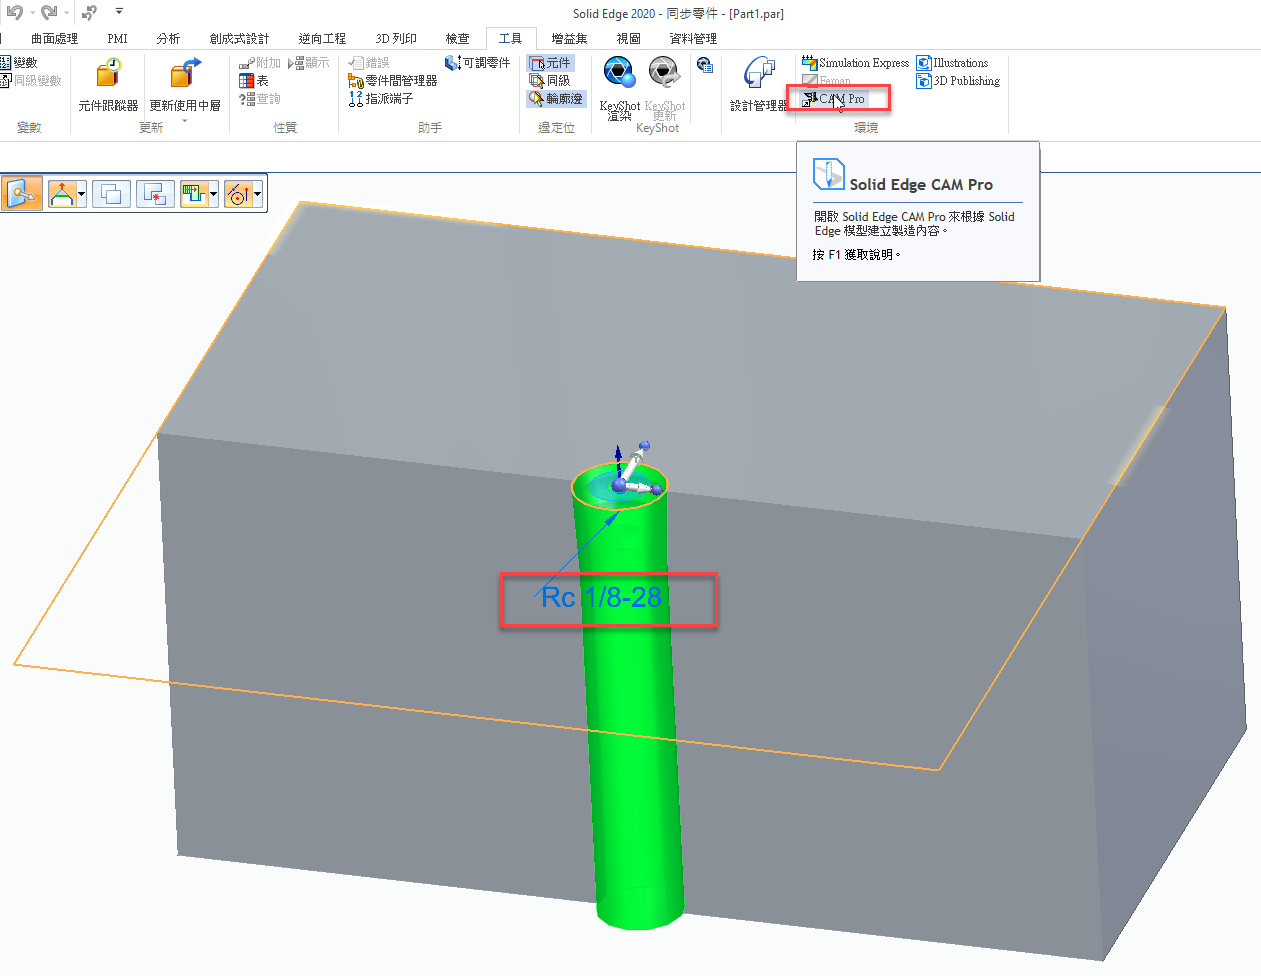The height and width of the screenshot is (976, 1261).
Task: Open the Illustrations environment
Action: 952,63
